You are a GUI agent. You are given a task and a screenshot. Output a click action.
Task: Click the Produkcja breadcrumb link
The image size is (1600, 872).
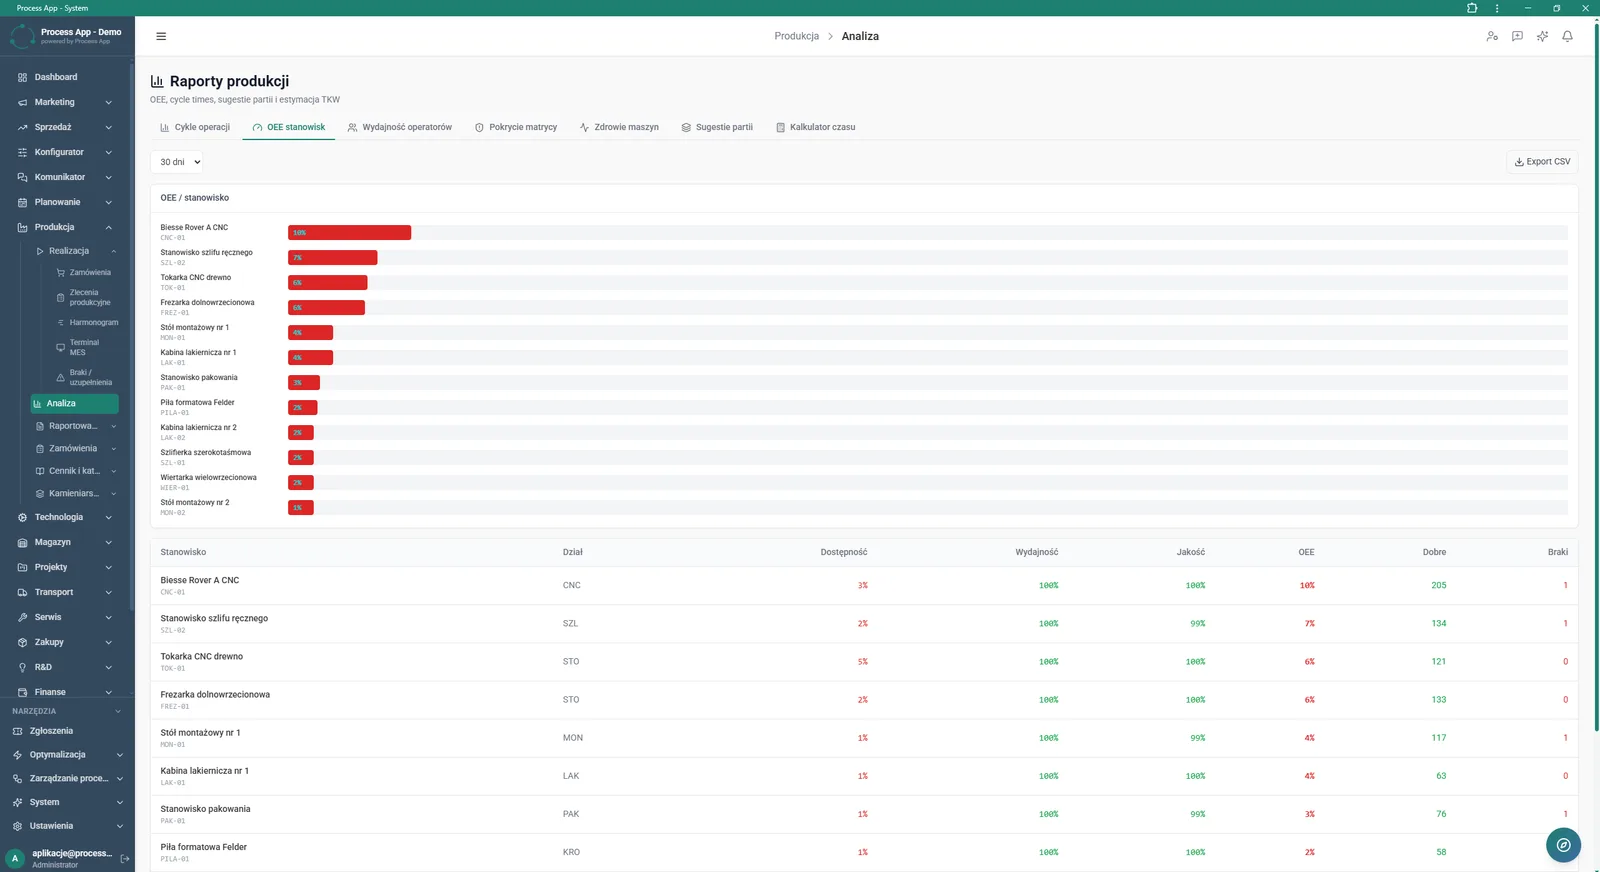click(796, 36)
